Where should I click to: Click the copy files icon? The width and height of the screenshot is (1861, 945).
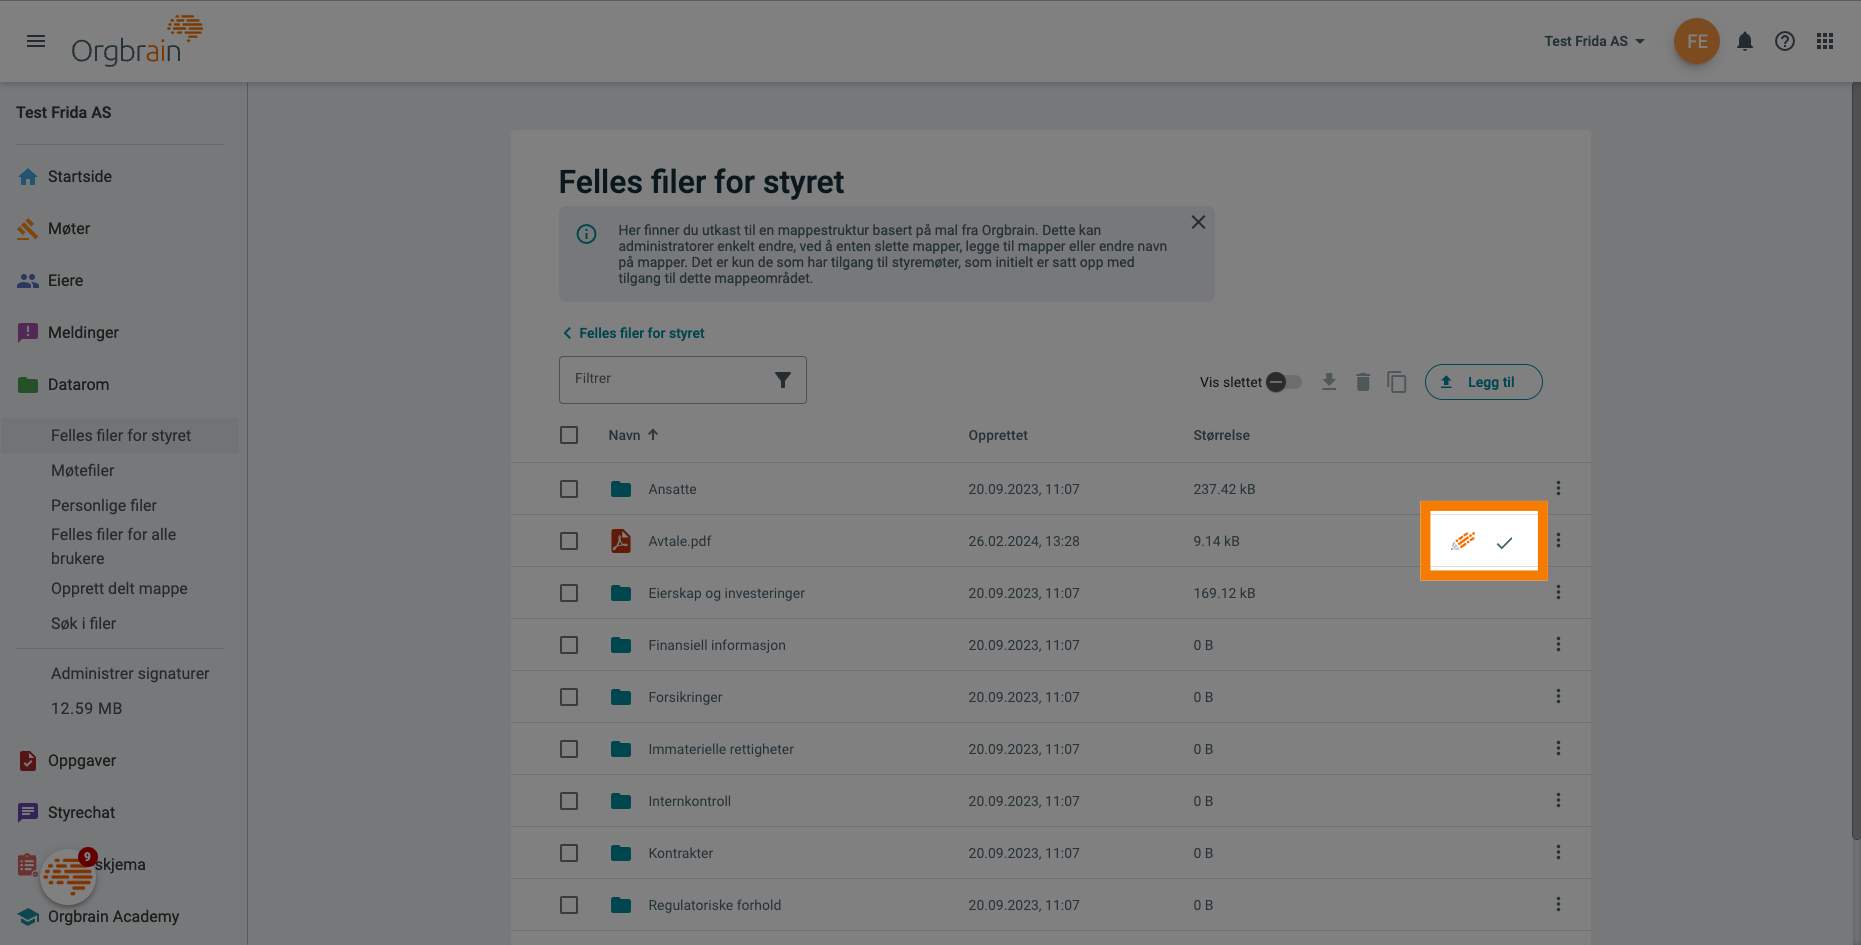(1396, 382)
